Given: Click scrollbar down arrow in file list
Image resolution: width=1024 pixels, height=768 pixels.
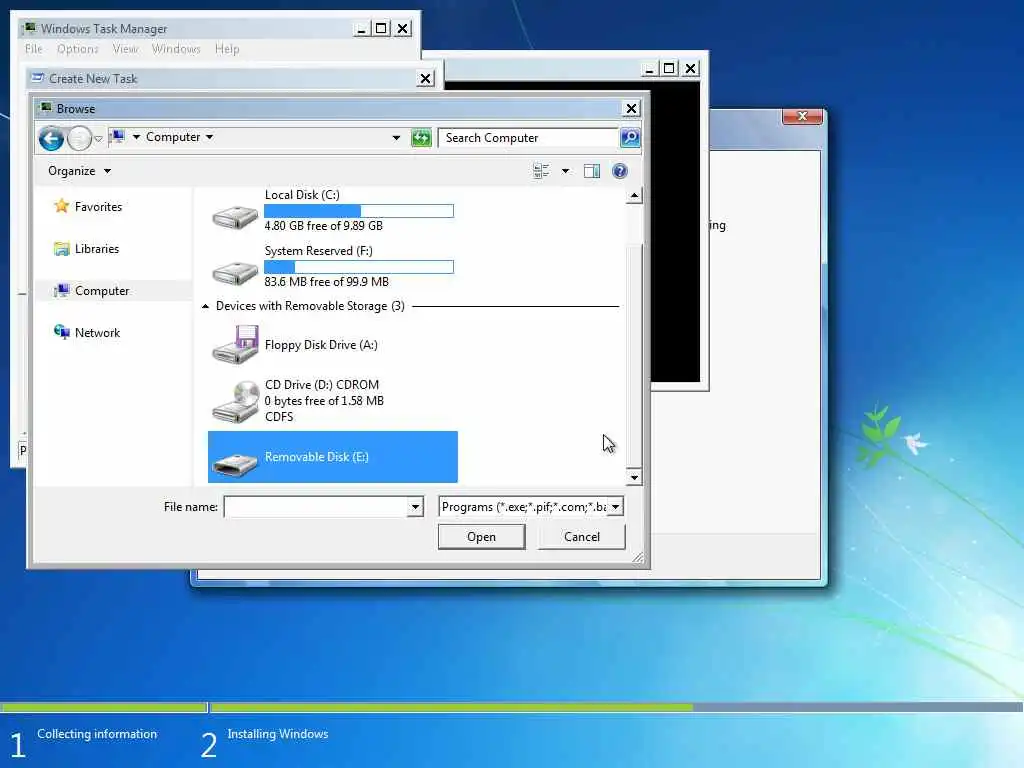Looking at the screenshot, I should (633, 477).
